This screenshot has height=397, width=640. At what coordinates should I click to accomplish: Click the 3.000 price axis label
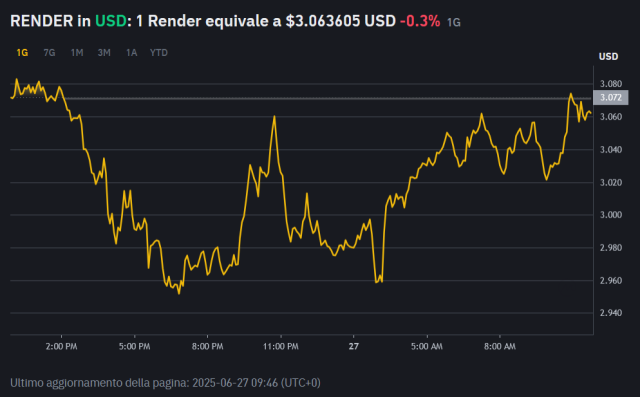tap(611, 215)
